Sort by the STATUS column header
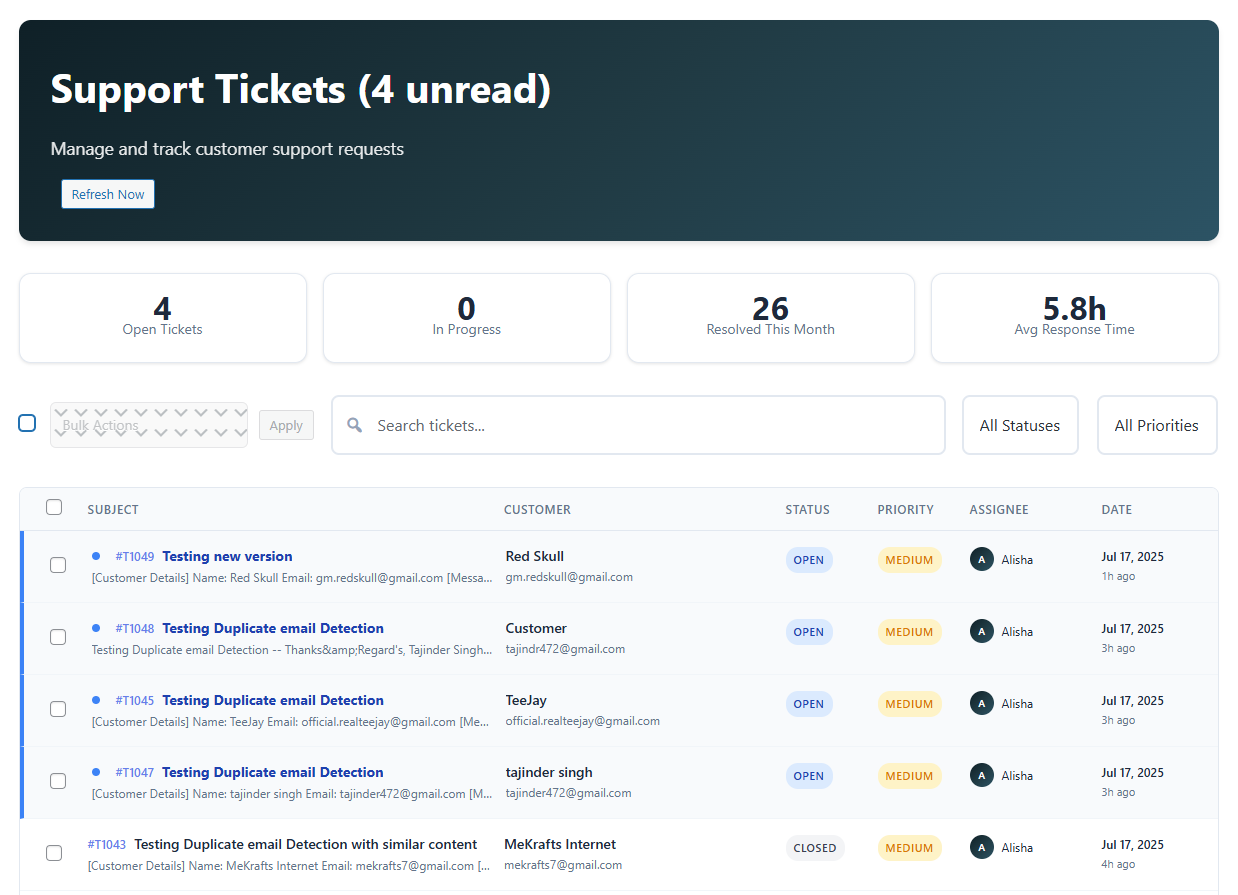 click(807, 510)
